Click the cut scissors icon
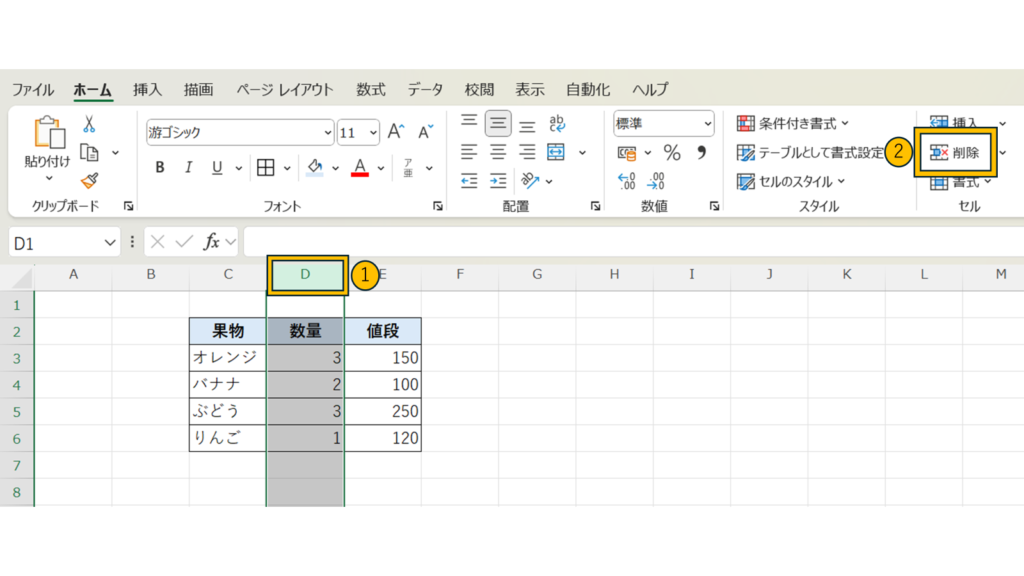1024x576 pixels. pos(89,124)
